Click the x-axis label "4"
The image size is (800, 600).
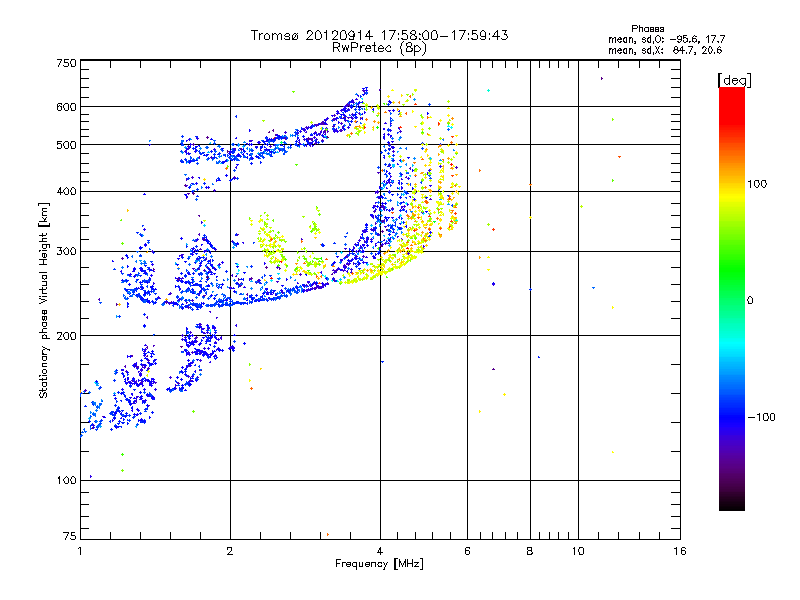coord(380,551)
